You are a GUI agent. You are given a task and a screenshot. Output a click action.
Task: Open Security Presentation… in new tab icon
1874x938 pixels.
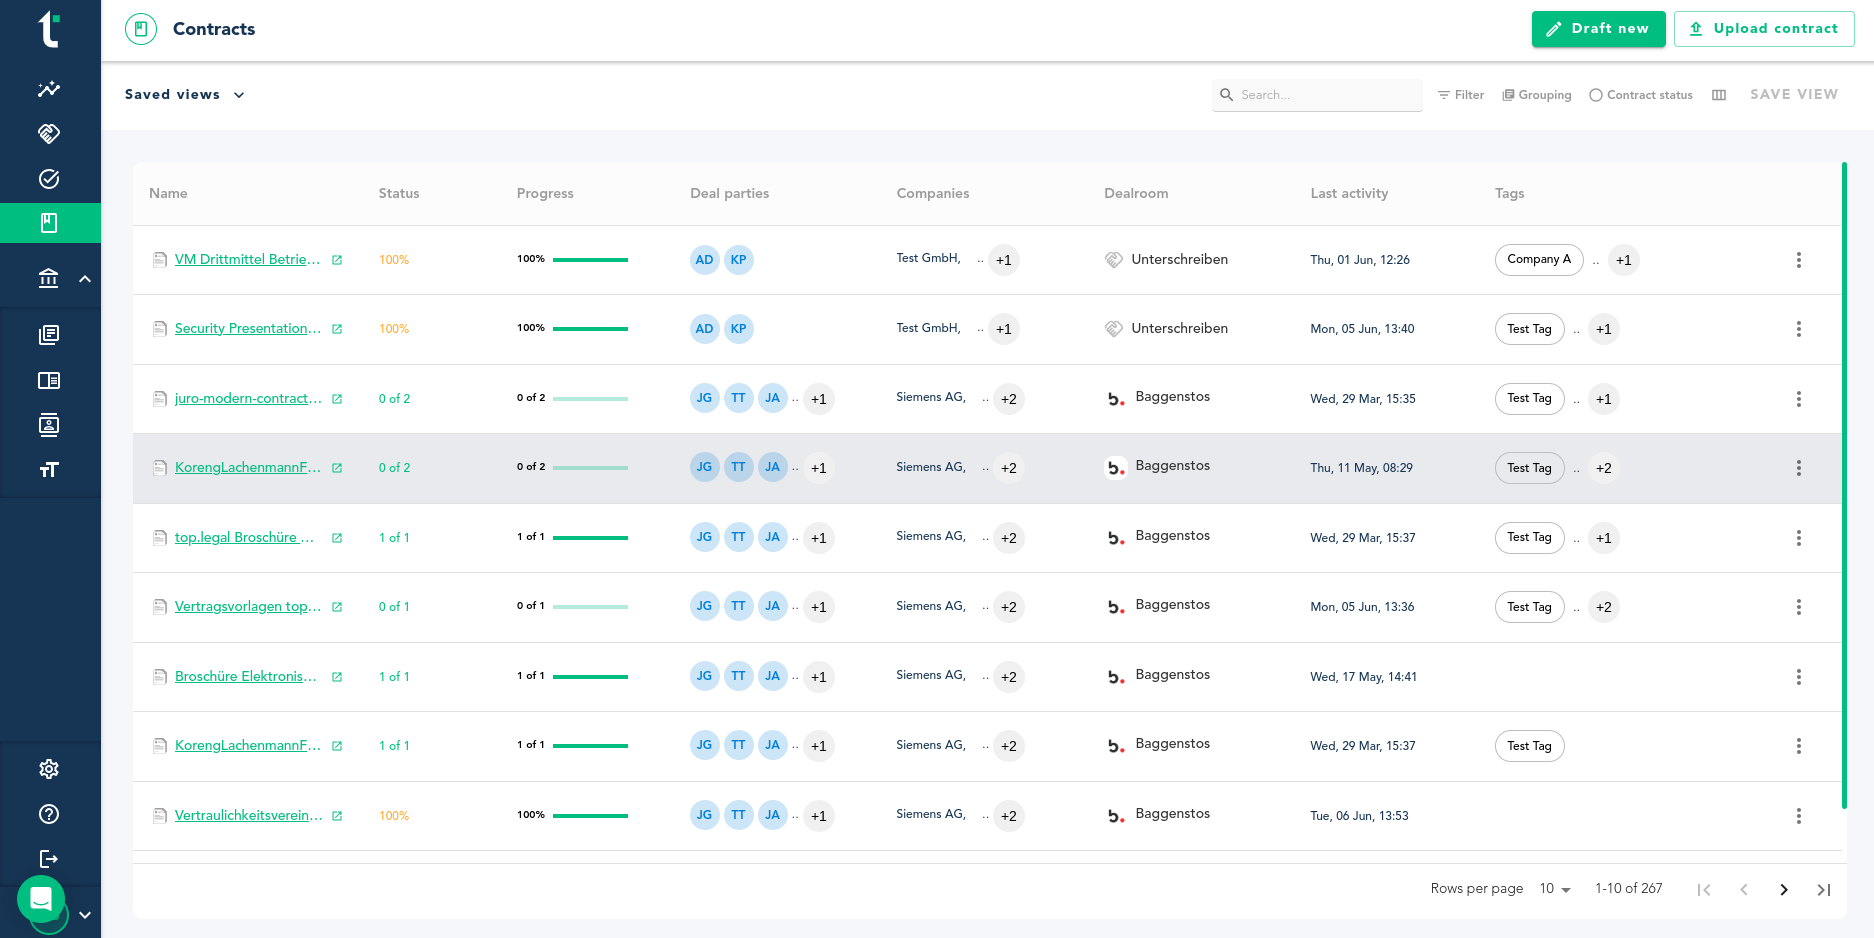click(337, 329)
